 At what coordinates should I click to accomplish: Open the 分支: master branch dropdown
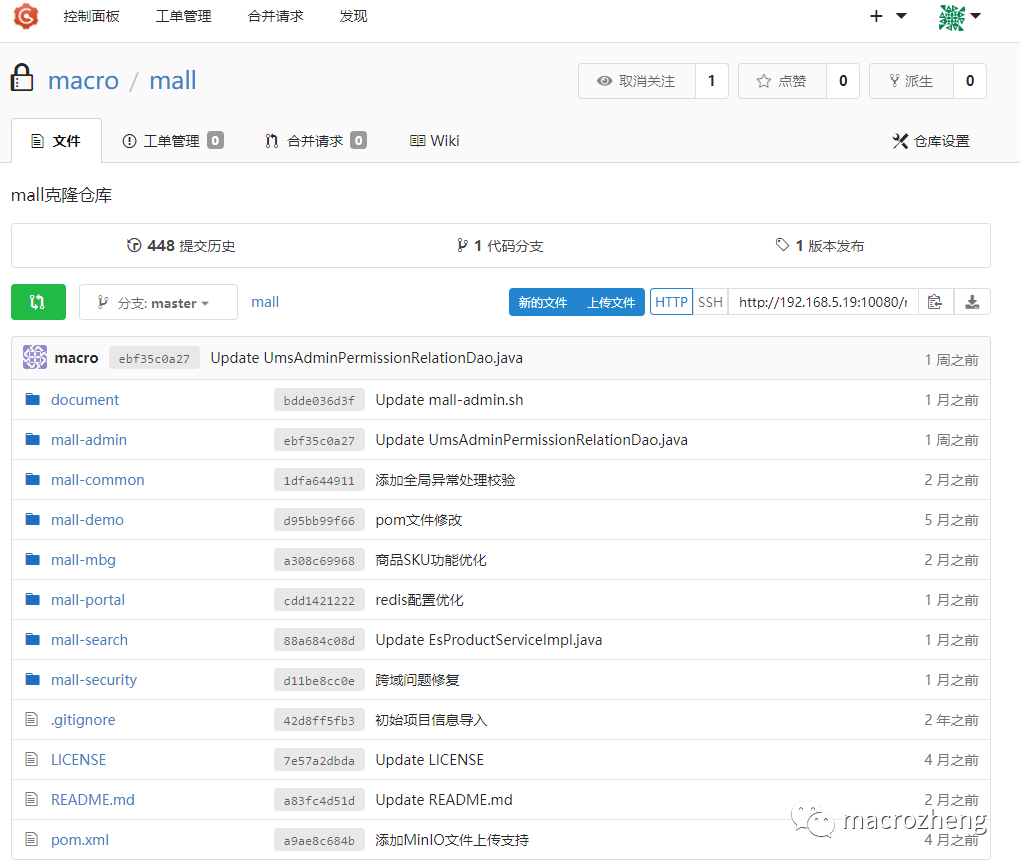point(158,301)
